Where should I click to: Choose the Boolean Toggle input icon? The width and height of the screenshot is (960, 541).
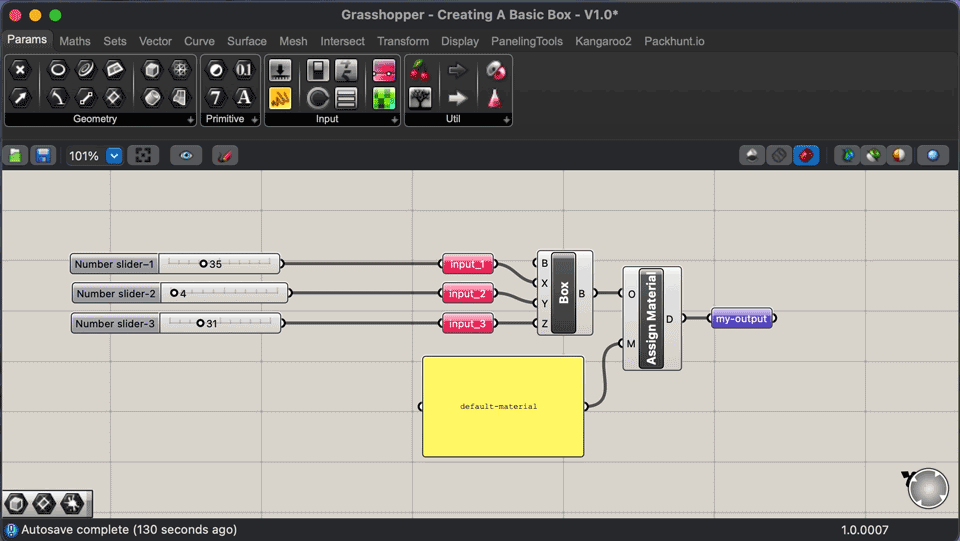(318, 70)
